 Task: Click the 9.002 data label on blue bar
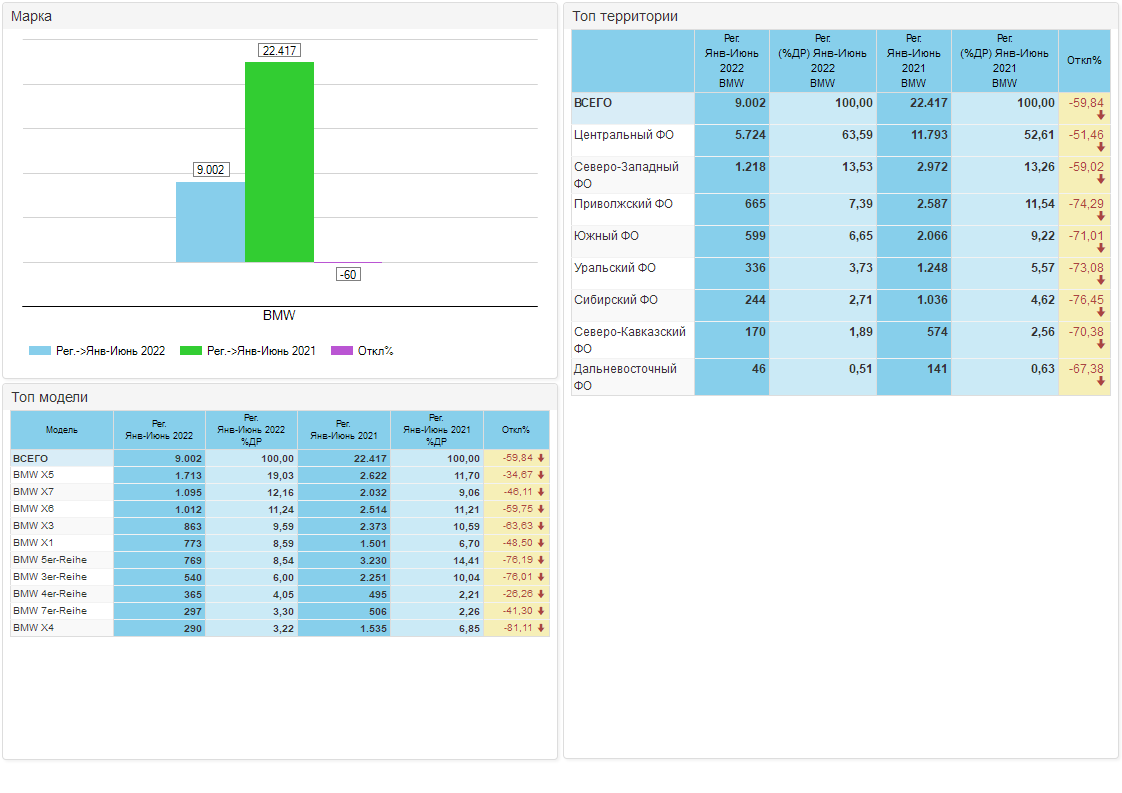pos(210,170)
